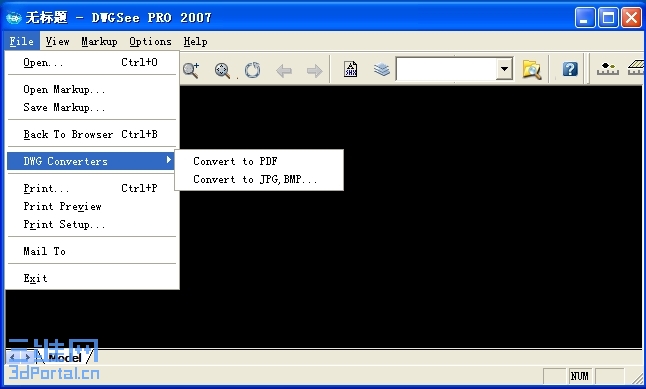Screen dimensions: 646x389
Task: Open the Help menu
Action: [x=195, y=41]
